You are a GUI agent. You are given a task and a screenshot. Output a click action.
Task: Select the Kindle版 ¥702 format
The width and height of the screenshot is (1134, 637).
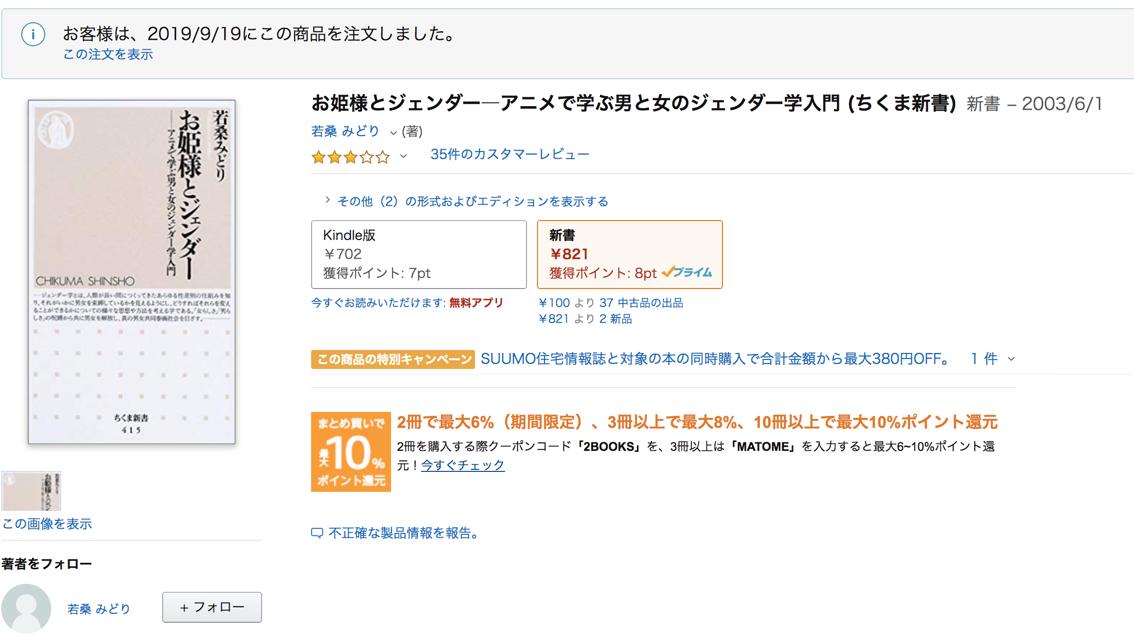click(419, 255)
